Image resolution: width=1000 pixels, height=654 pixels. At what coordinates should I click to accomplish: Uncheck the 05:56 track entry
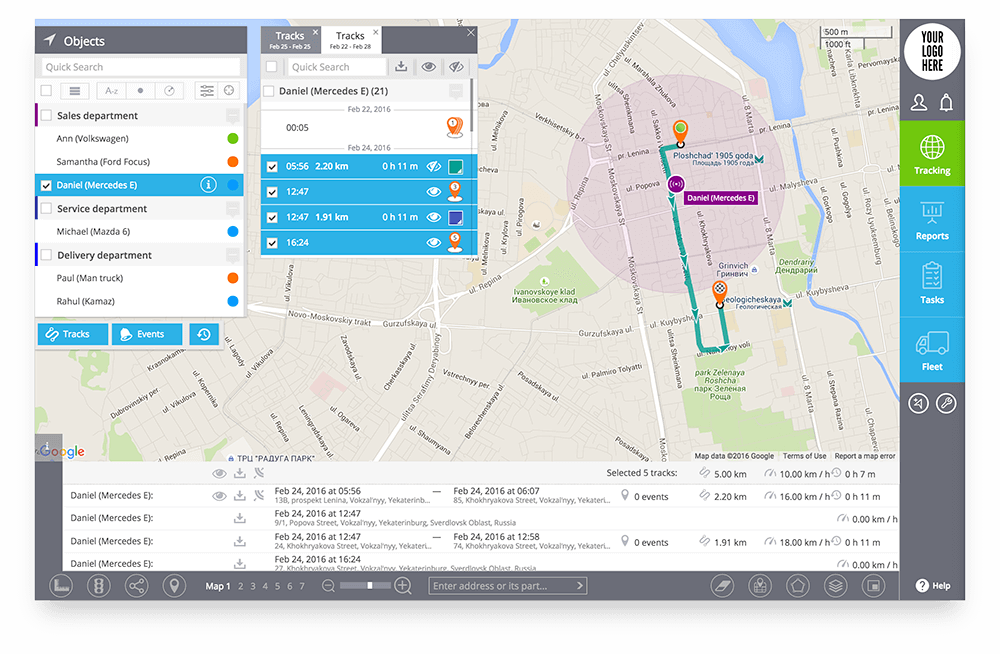tap(270, 166)
